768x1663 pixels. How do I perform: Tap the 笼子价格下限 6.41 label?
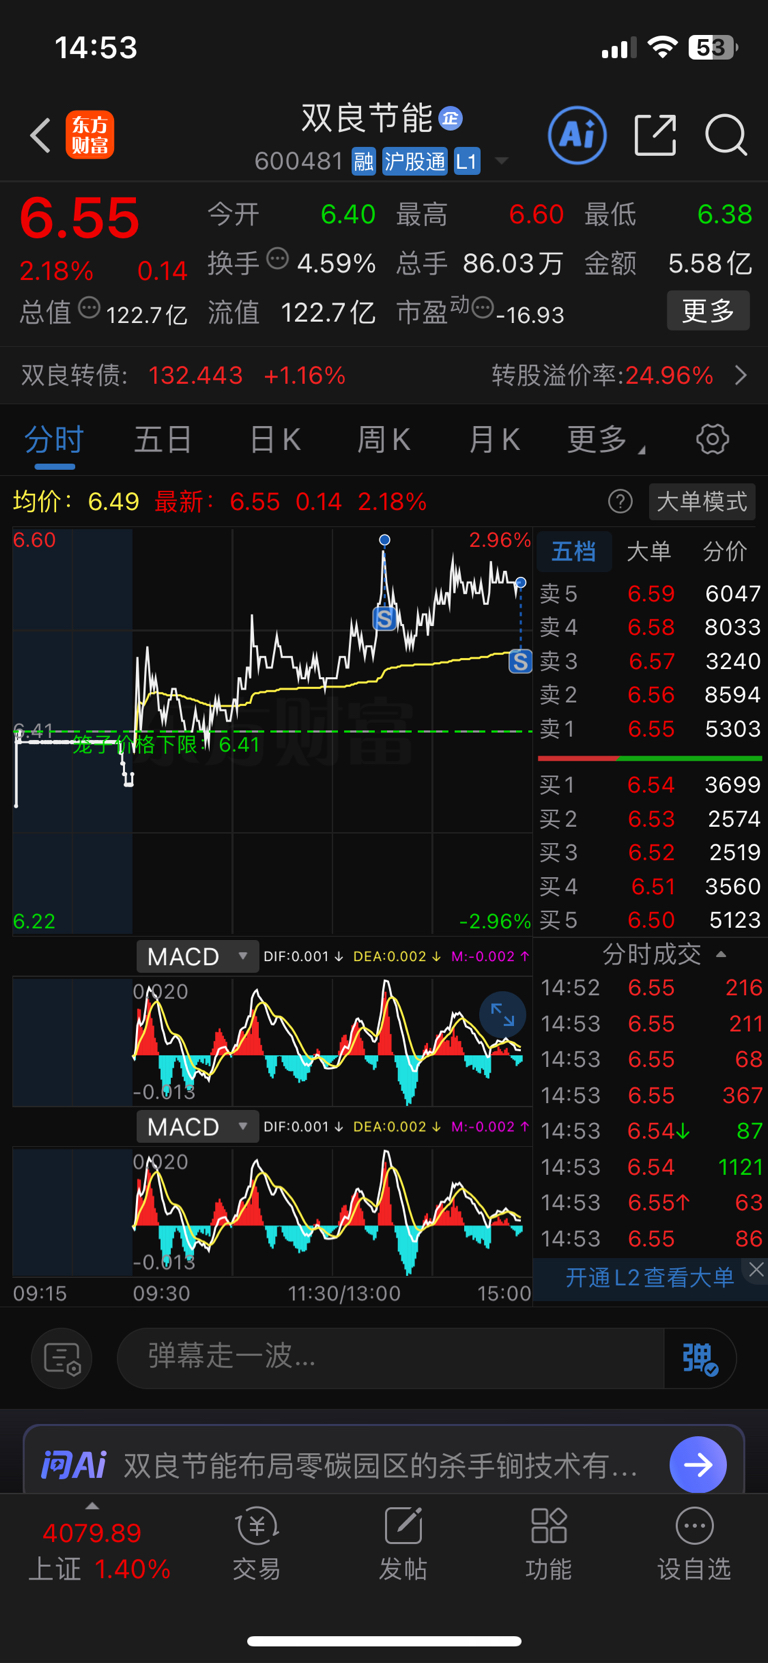[166, 744]
